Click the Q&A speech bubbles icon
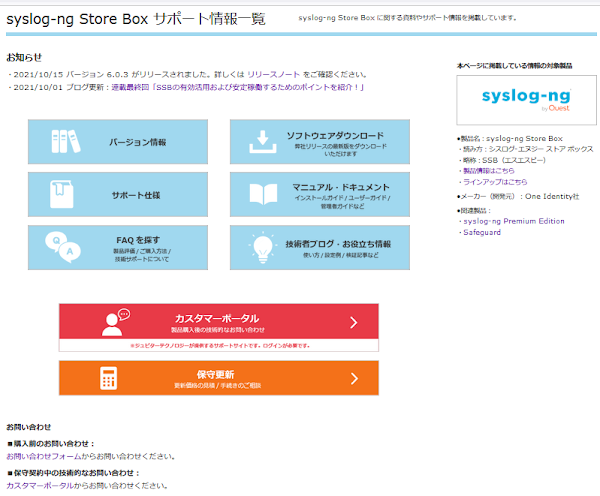 63,247
